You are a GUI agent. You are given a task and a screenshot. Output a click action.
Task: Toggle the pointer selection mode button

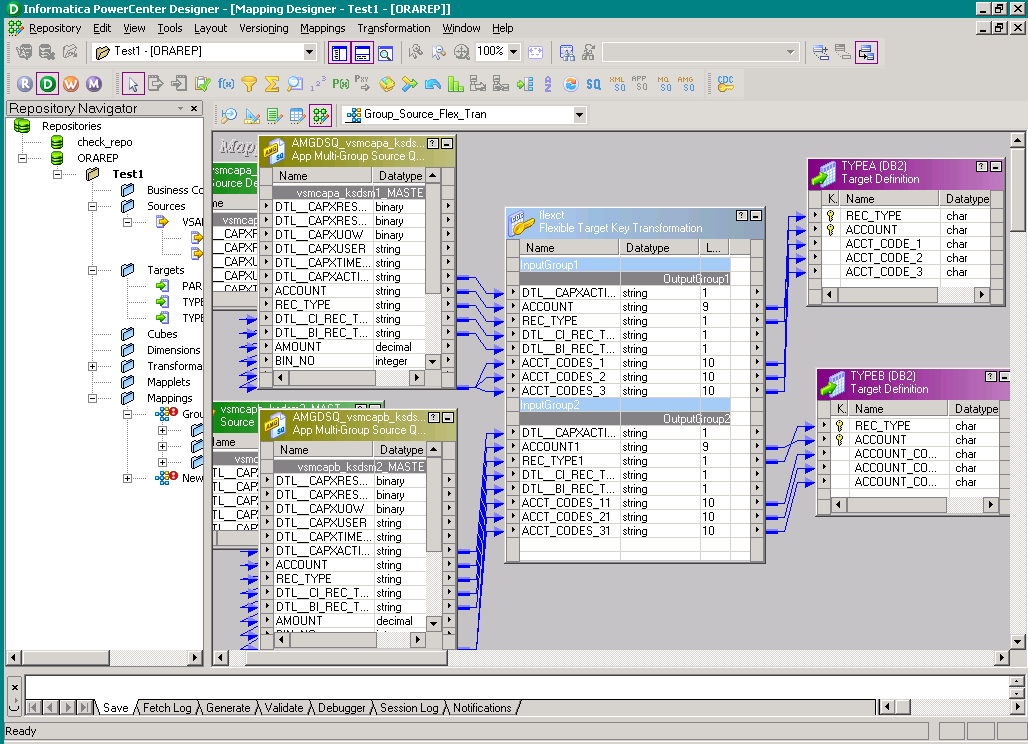tap(133, 83)
